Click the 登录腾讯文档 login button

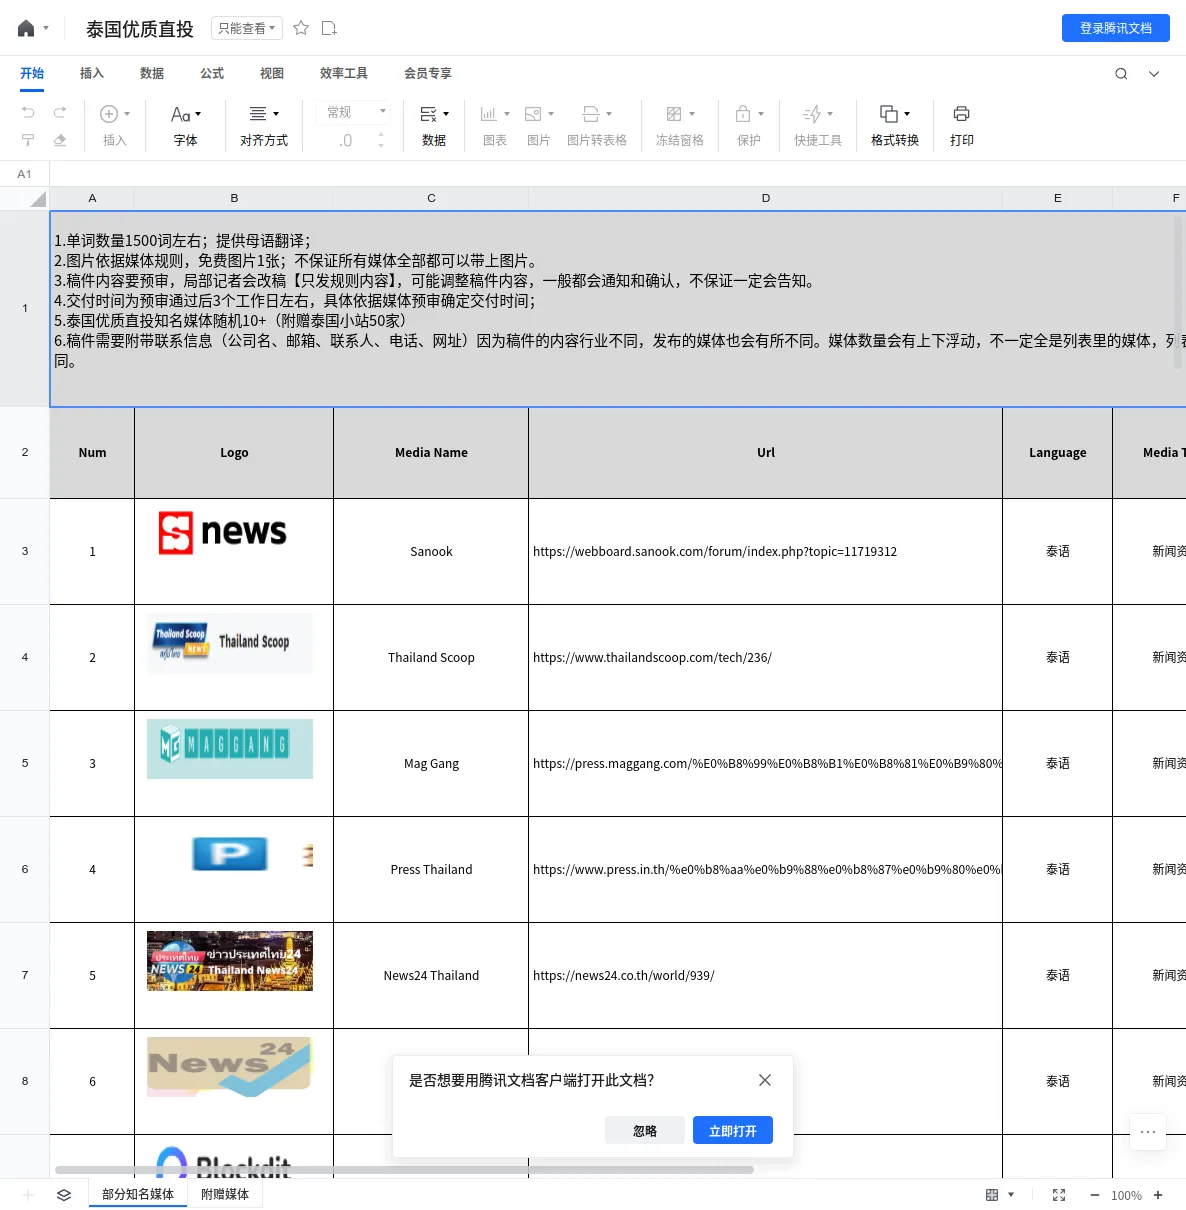[1116, 28]
